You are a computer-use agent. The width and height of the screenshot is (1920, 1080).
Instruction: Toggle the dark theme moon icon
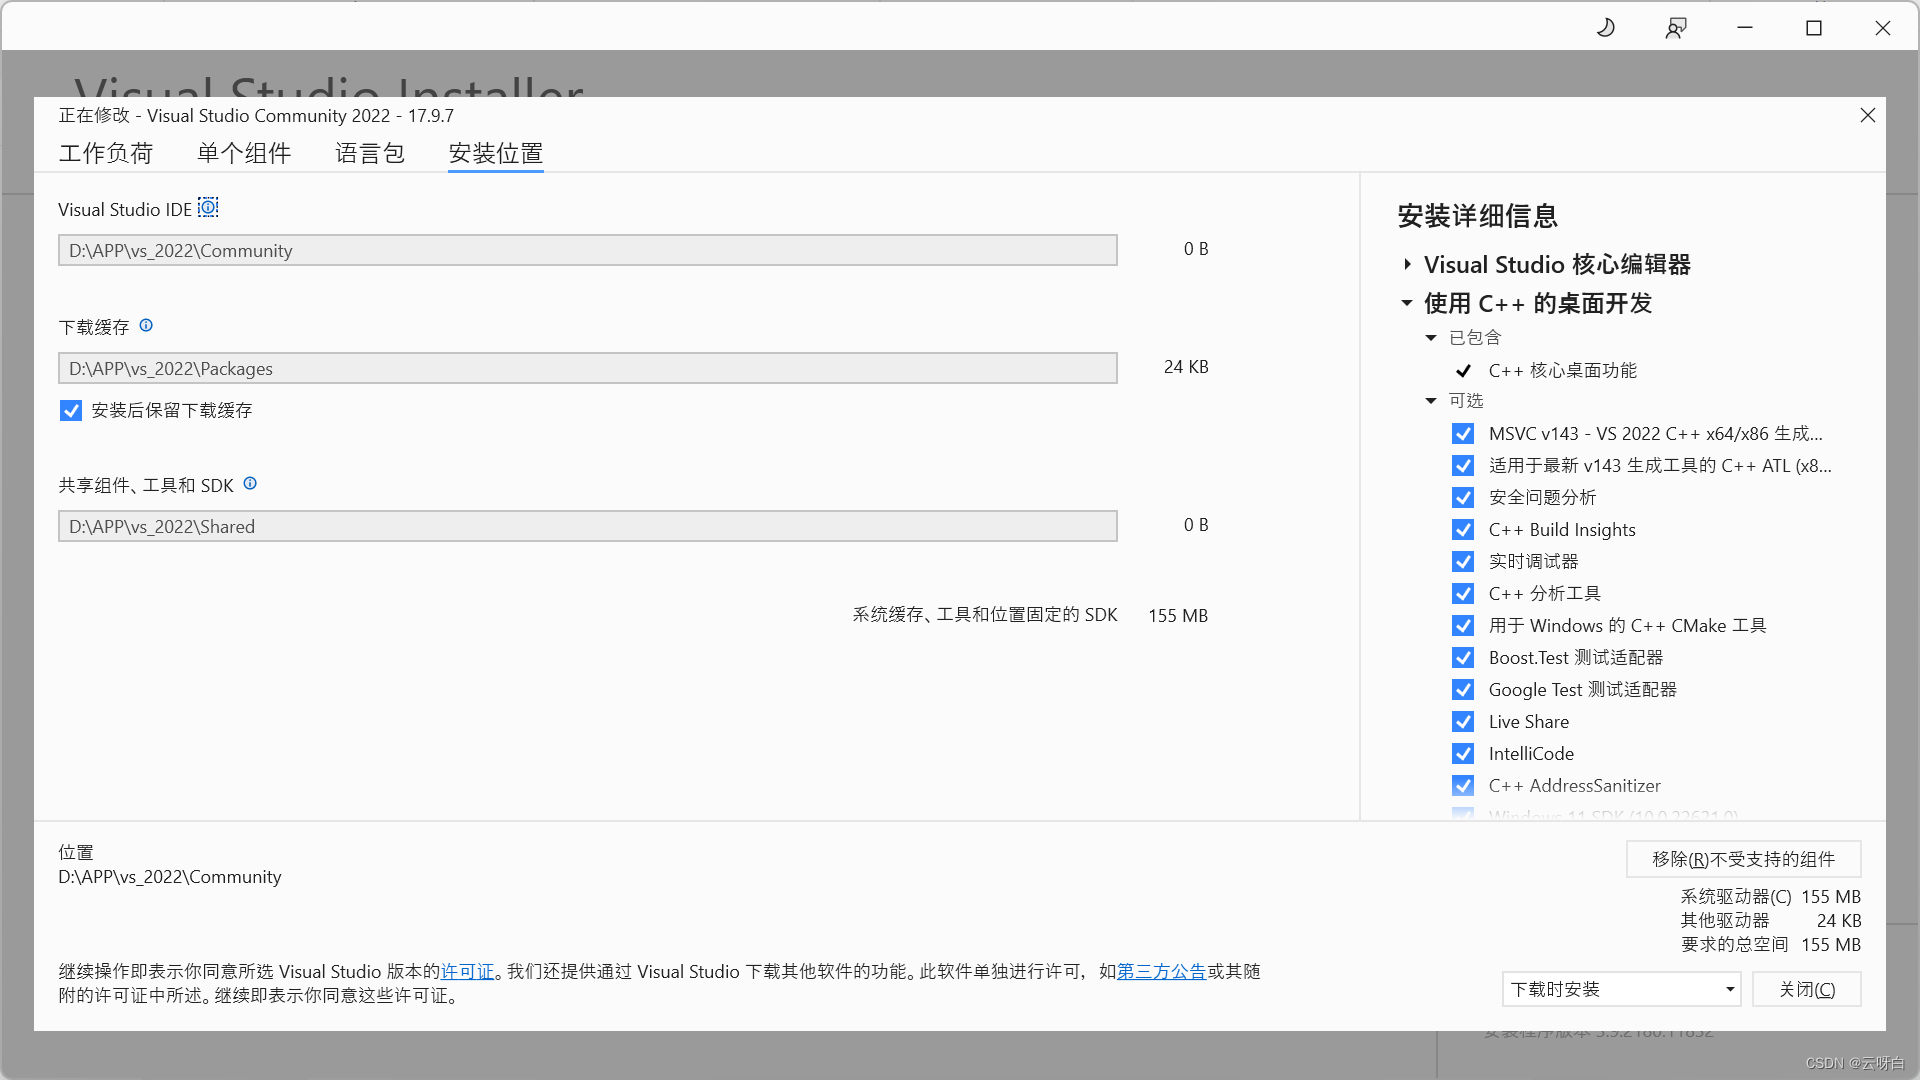(x=1606, y=28)
